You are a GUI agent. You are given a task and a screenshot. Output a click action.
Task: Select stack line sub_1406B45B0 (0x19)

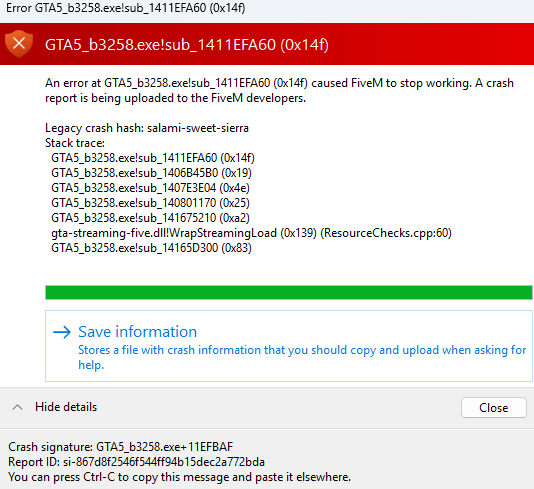point(151,173)
